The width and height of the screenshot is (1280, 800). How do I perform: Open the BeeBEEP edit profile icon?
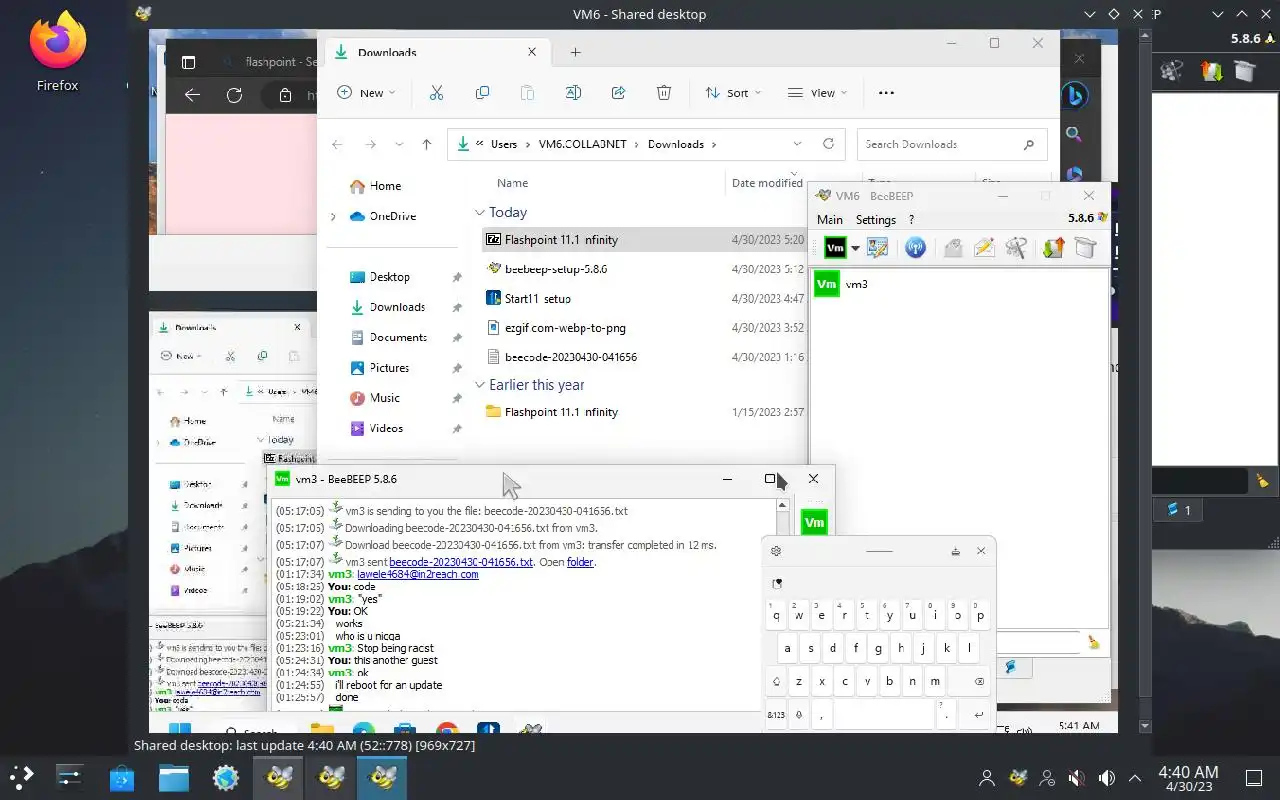(878, 248)
